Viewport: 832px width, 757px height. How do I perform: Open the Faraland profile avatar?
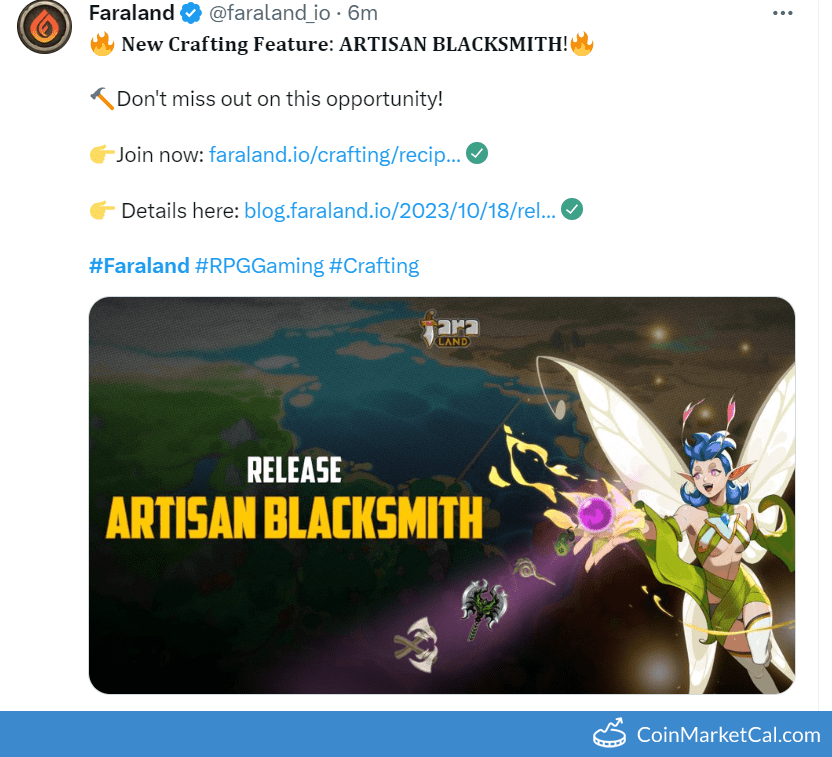click(x=44, y=27)
